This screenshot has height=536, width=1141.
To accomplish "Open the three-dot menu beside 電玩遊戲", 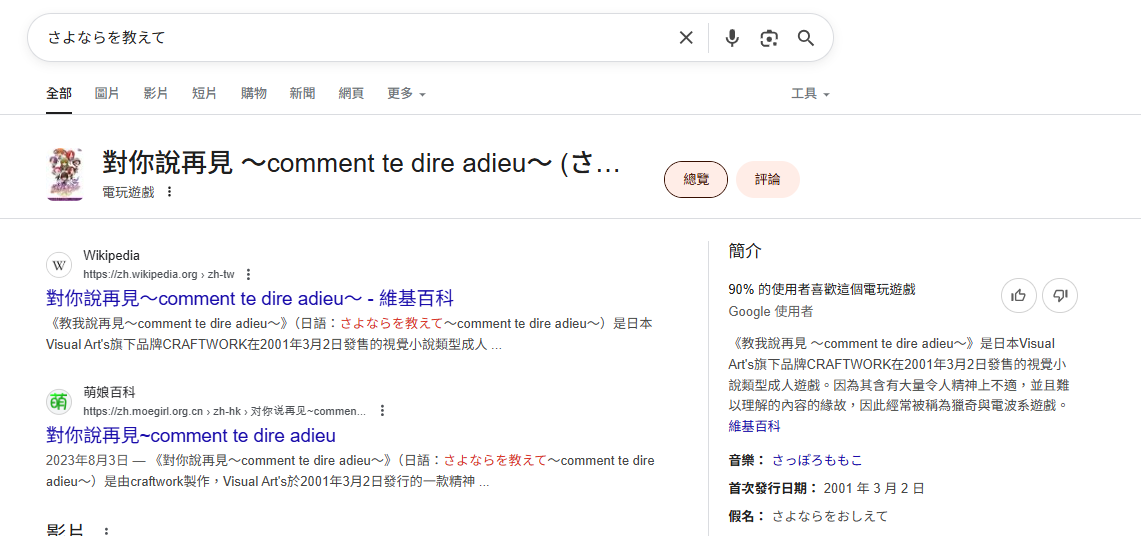I will (169, 192).
